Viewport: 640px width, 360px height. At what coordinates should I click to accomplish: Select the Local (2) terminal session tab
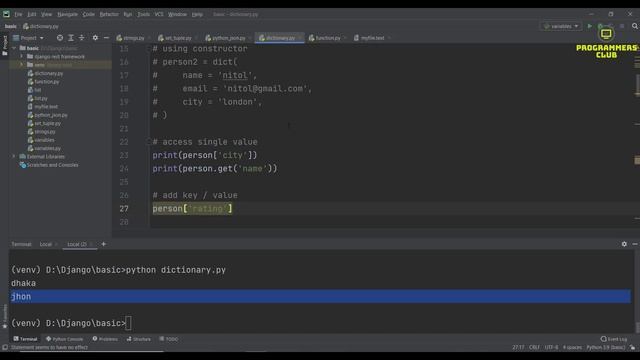[x=77, y=244]
